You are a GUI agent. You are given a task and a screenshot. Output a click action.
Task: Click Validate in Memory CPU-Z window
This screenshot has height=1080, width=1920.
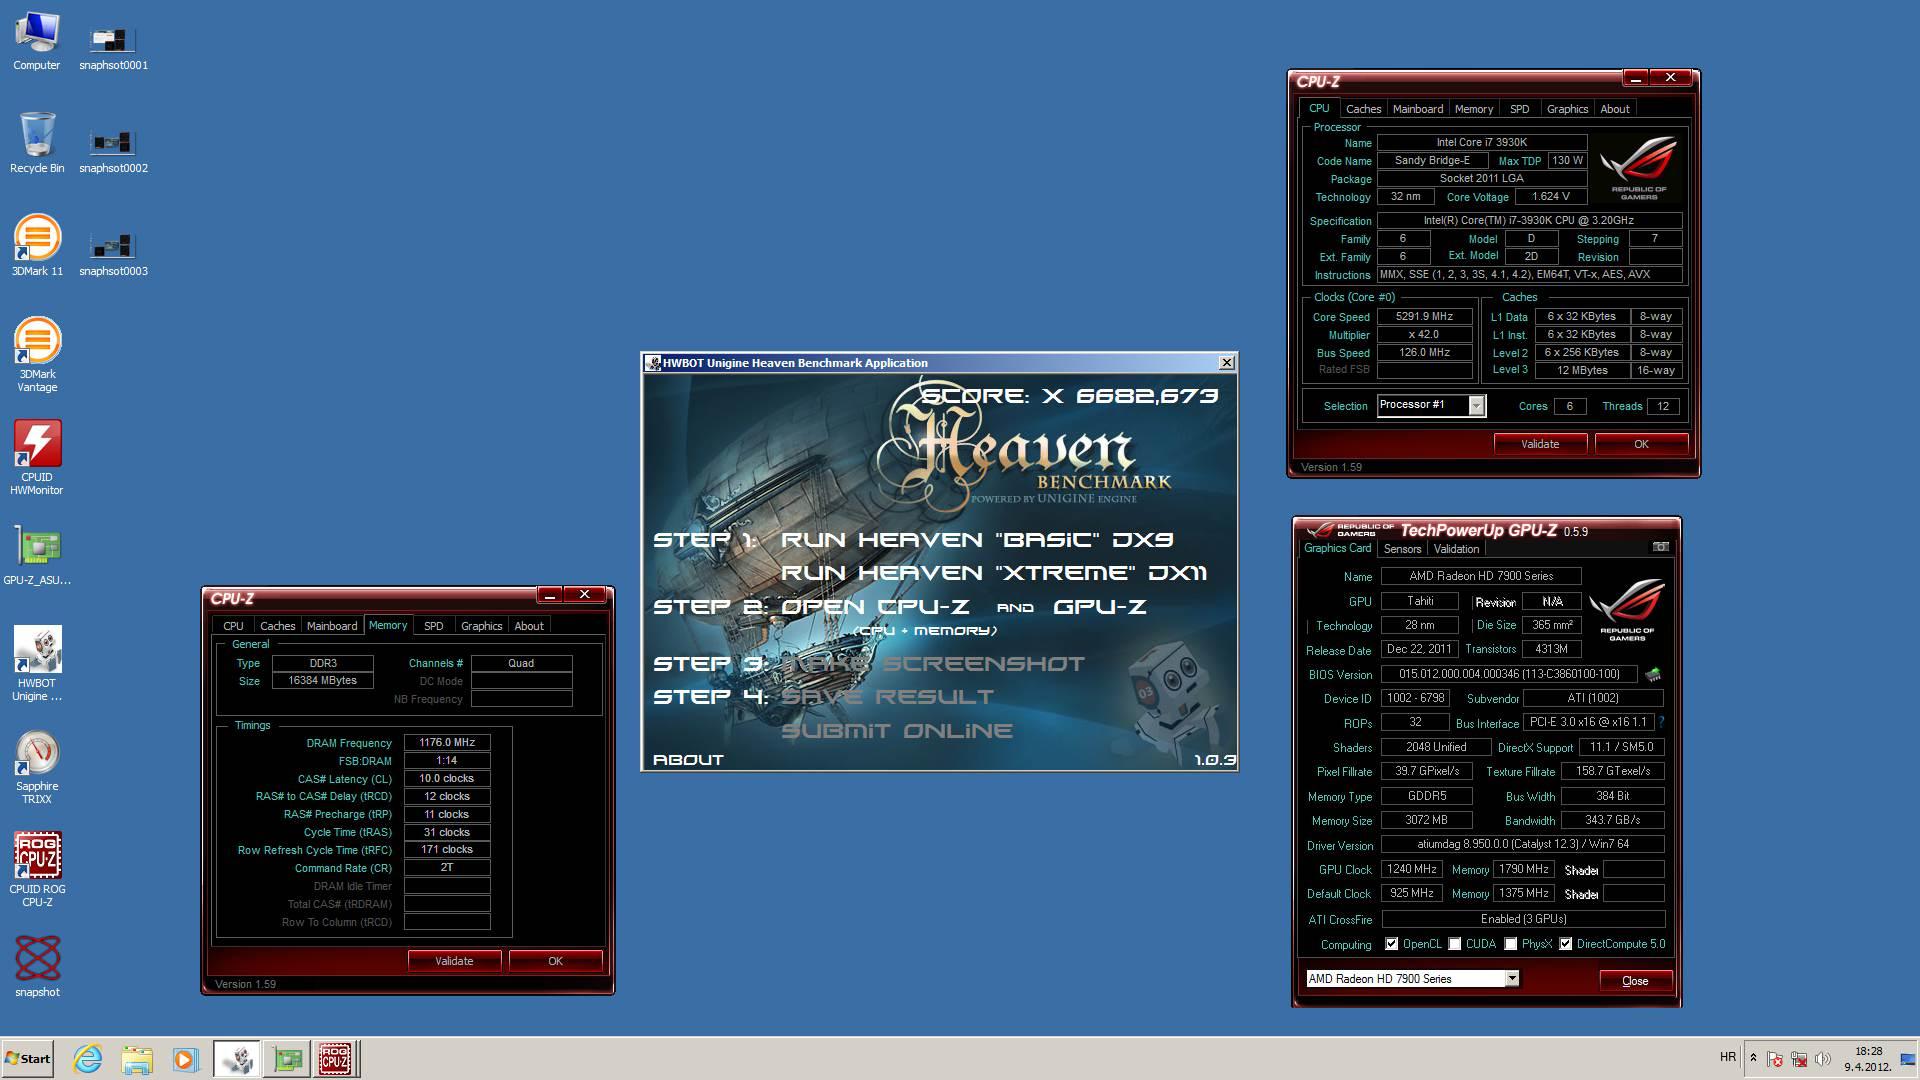coord(454,961)
